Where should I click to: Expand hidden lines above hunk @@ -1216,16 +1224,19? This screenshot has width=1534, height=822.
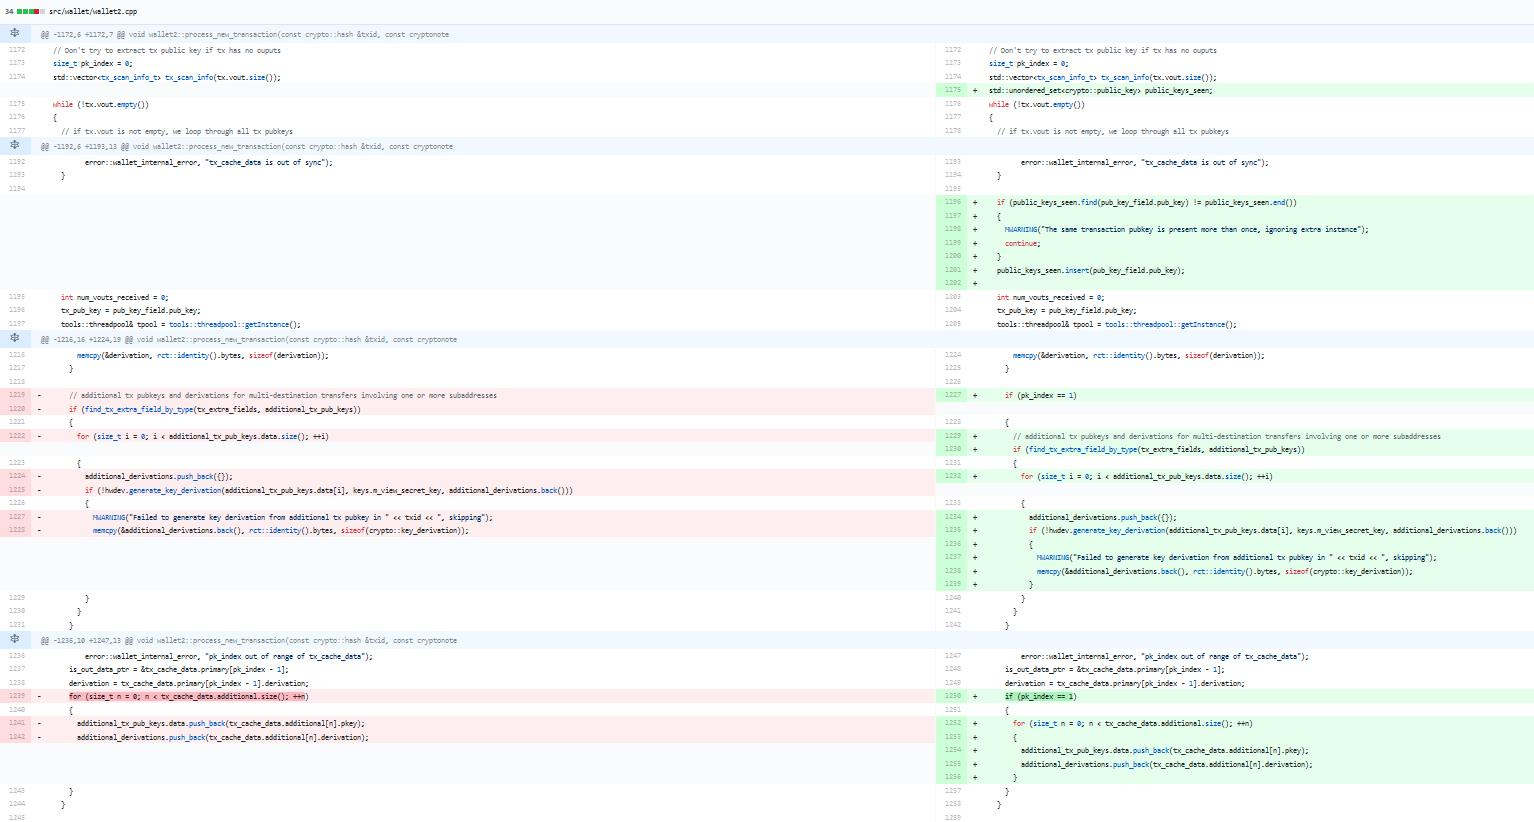[x=14, y=339]
